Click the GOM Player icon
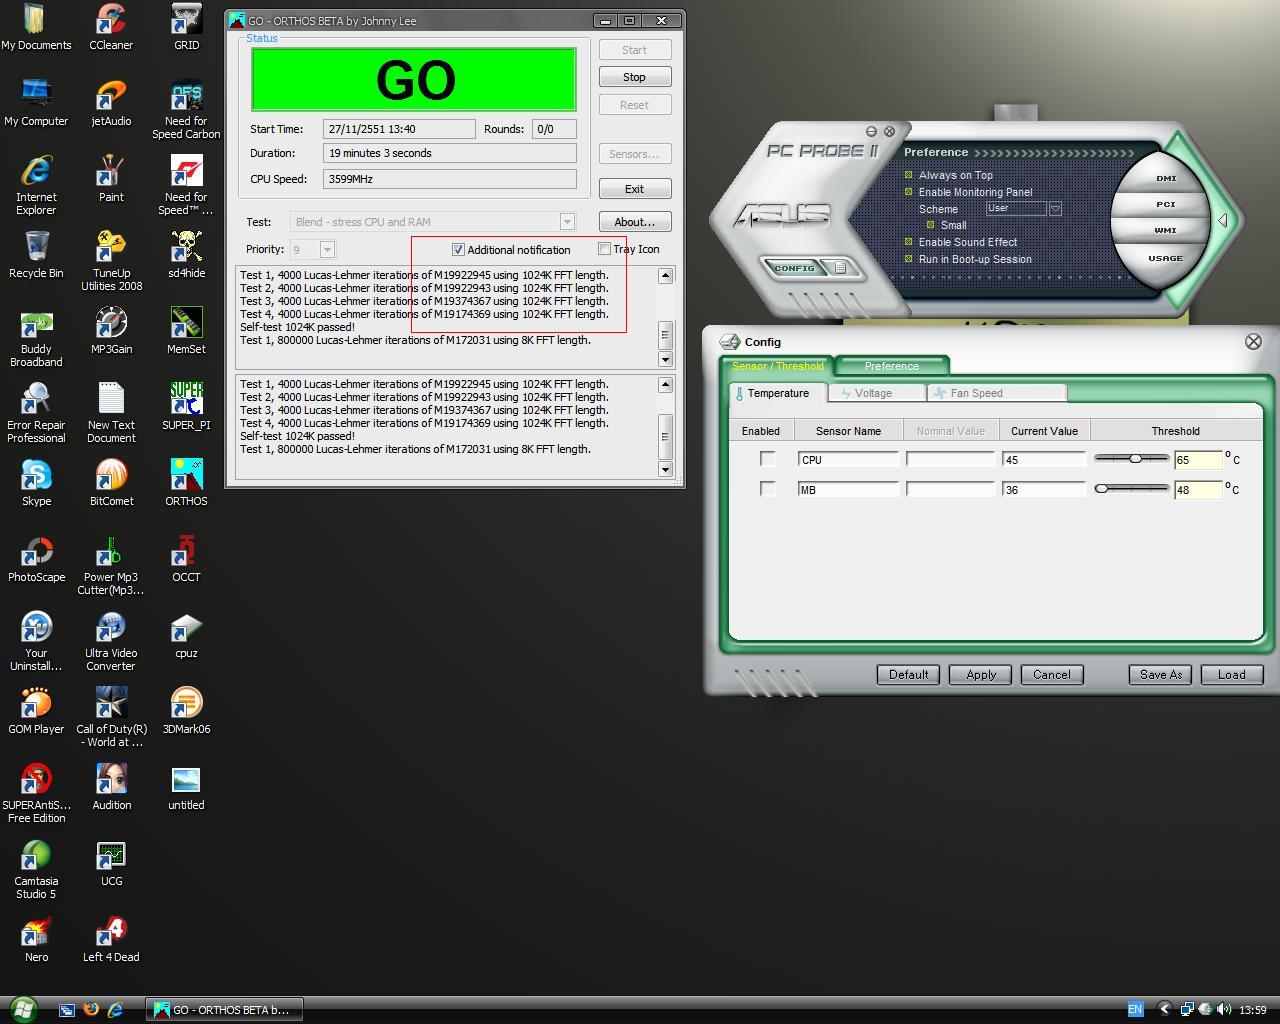The image size is (1280, 1024). (36, 711)
